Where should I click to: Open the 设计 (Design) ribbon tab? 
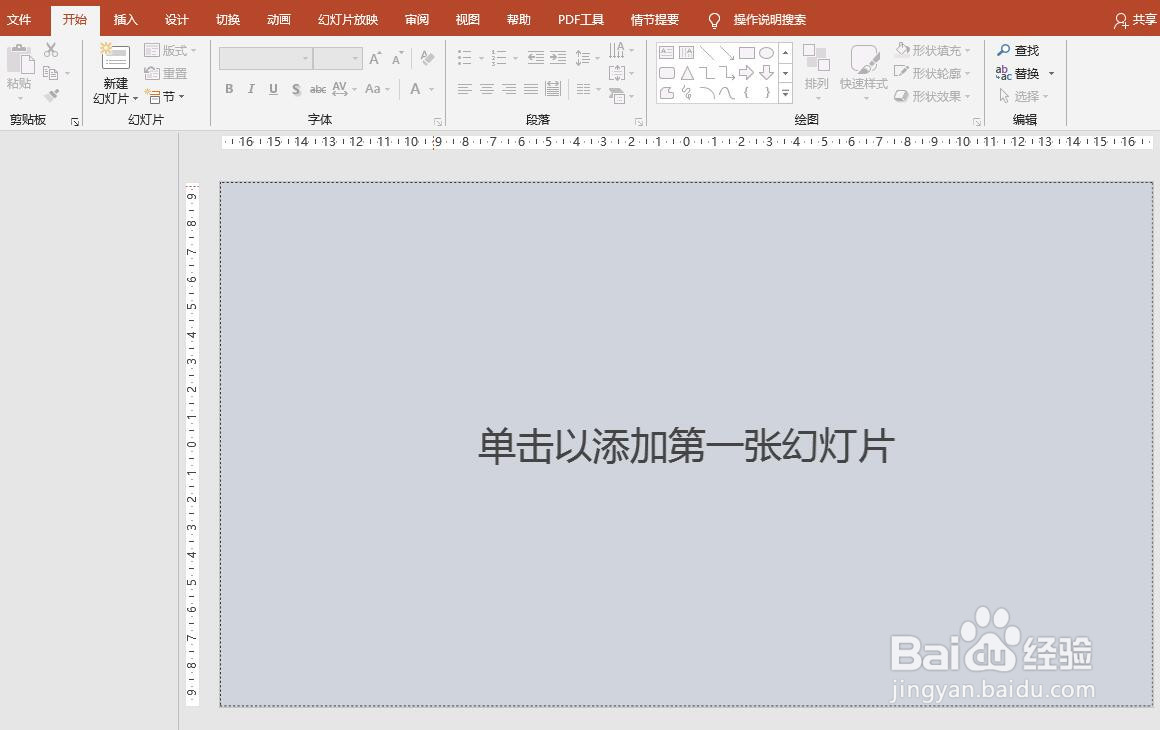tap(177, 19)
